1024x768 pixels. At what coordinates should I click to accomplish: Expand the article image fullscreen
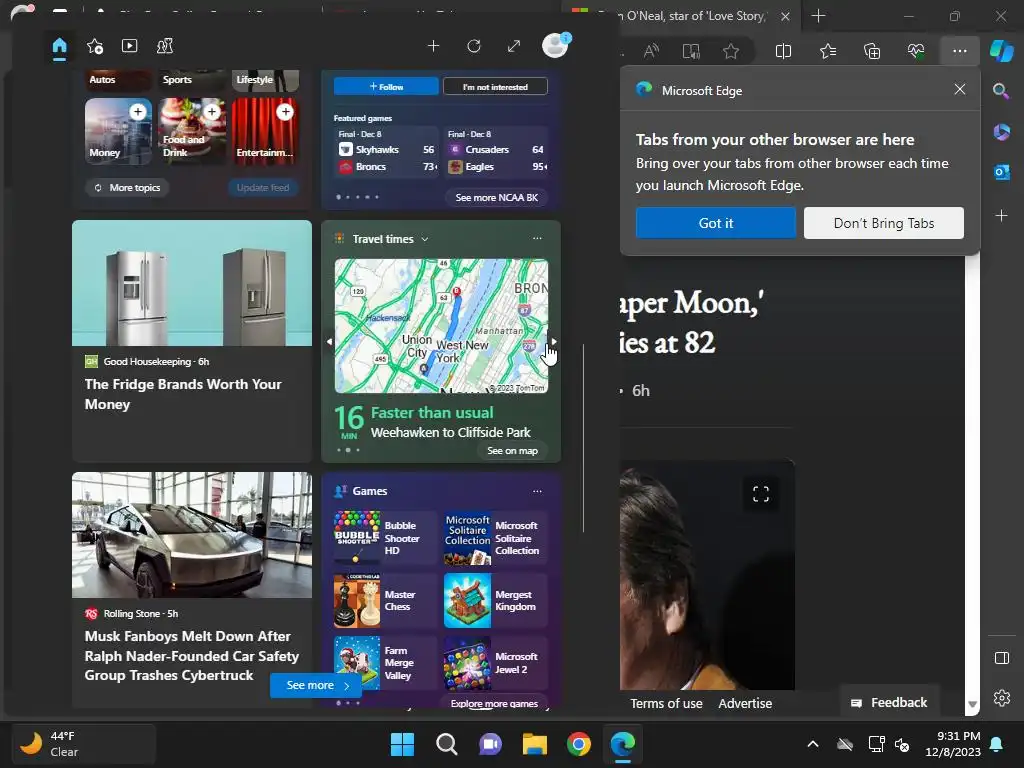(761, 494)
